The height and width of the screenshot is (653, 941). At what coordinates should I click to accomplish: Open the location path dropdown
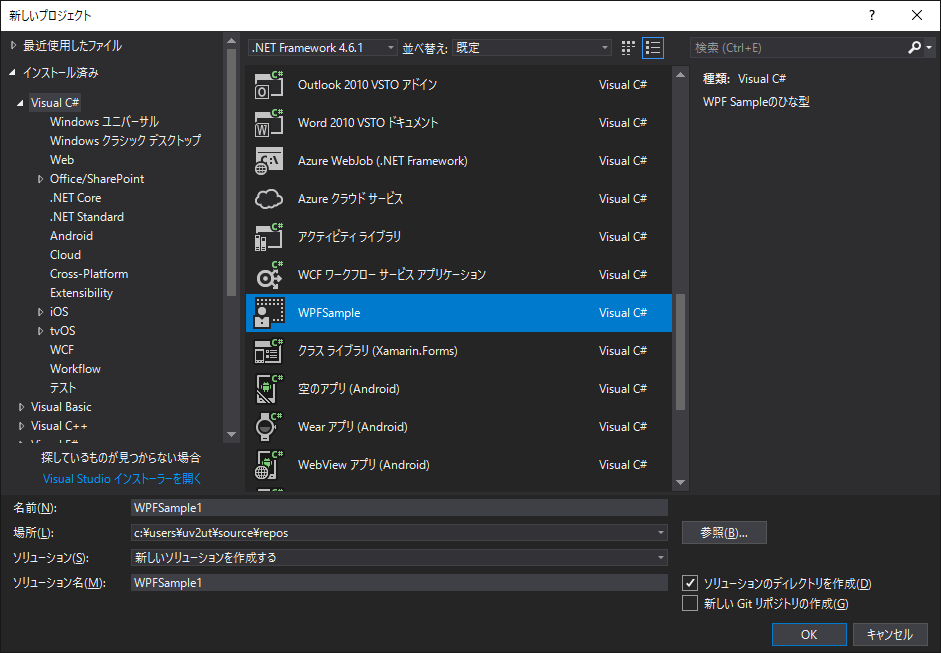pyautogui.click(x=661, y=532)
